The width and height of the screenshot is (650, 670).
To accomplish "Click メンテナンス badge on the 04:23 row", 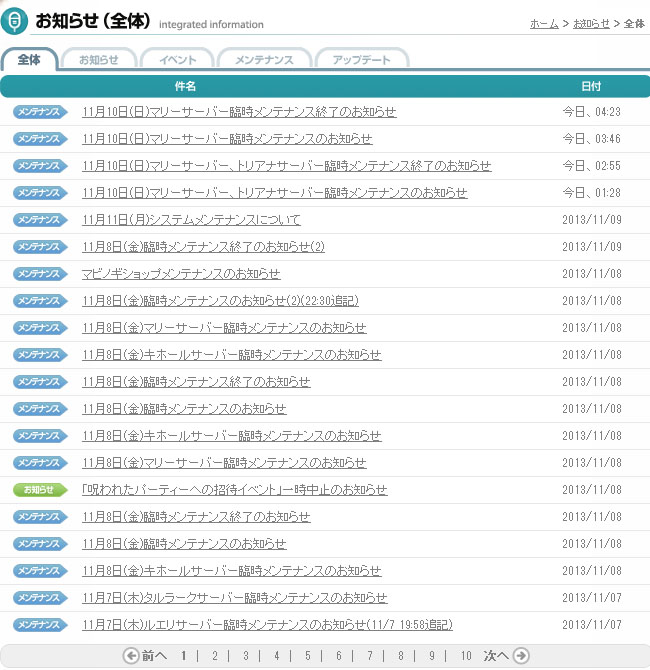I will tap(40, 112).
